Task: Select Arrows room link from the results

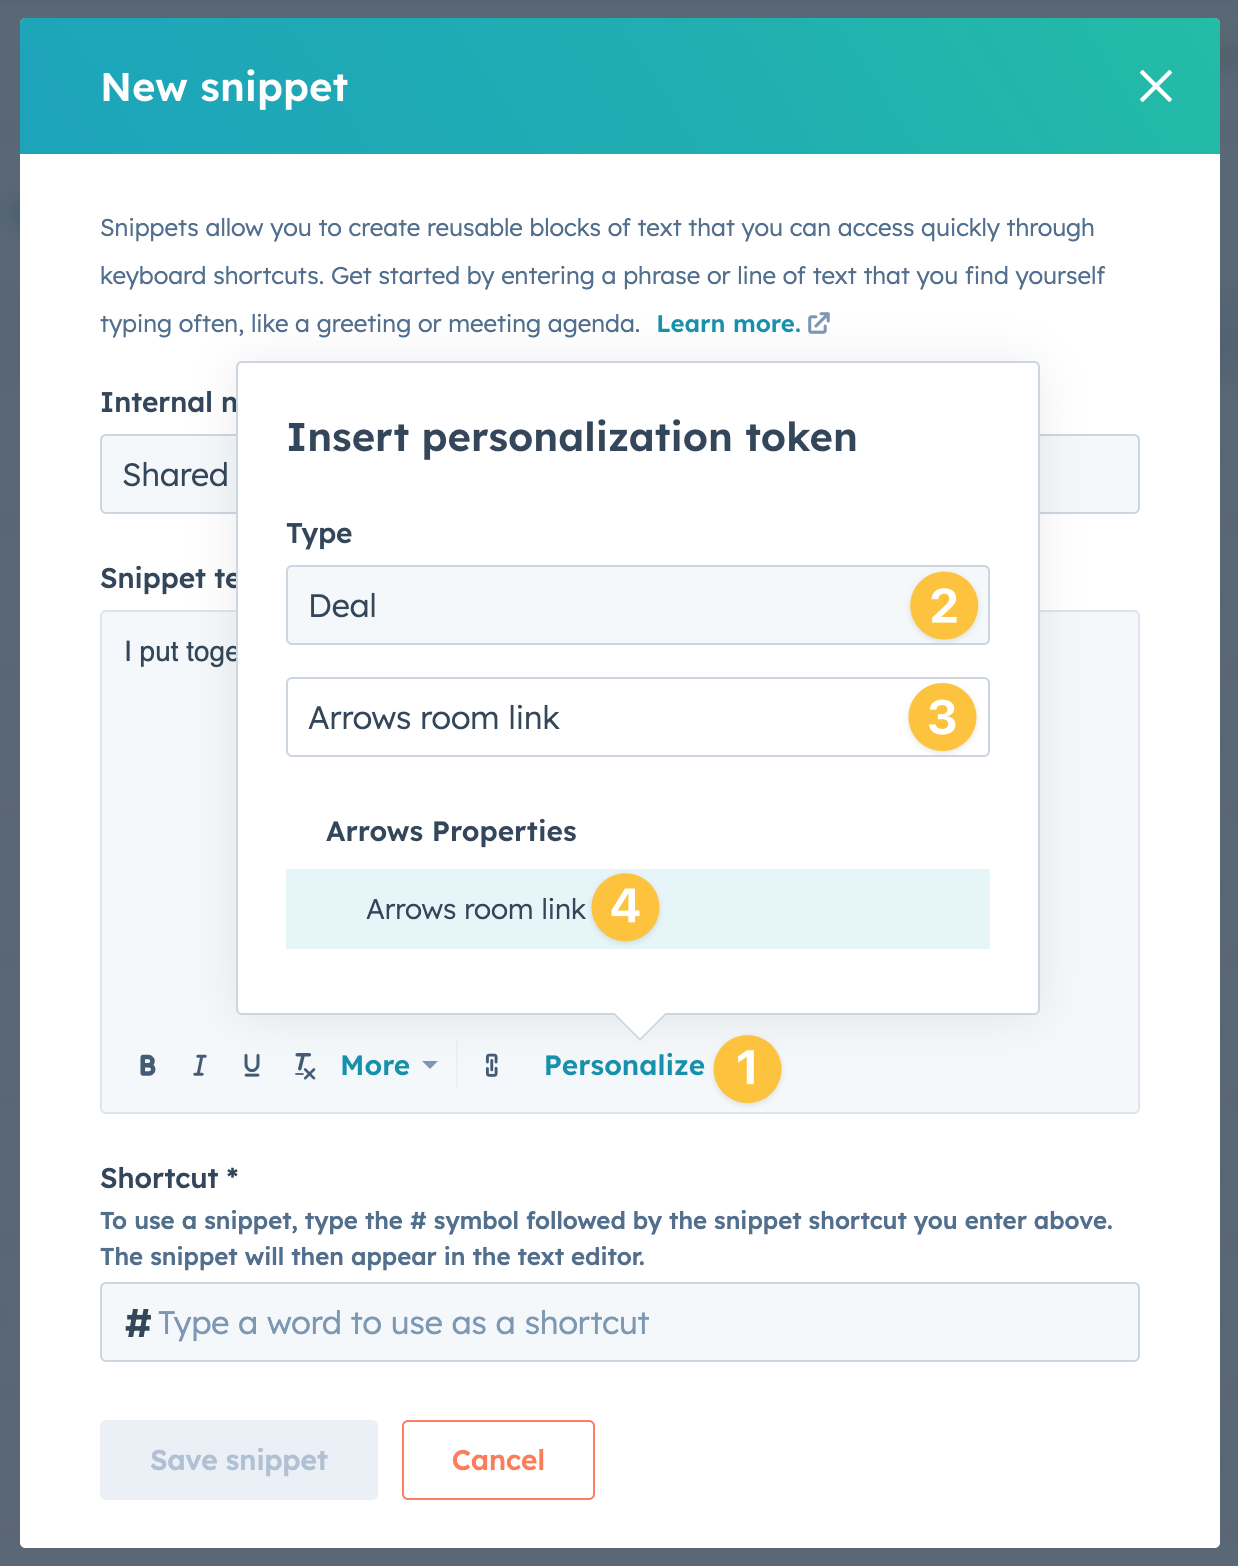Action: [x=476, y=909]
